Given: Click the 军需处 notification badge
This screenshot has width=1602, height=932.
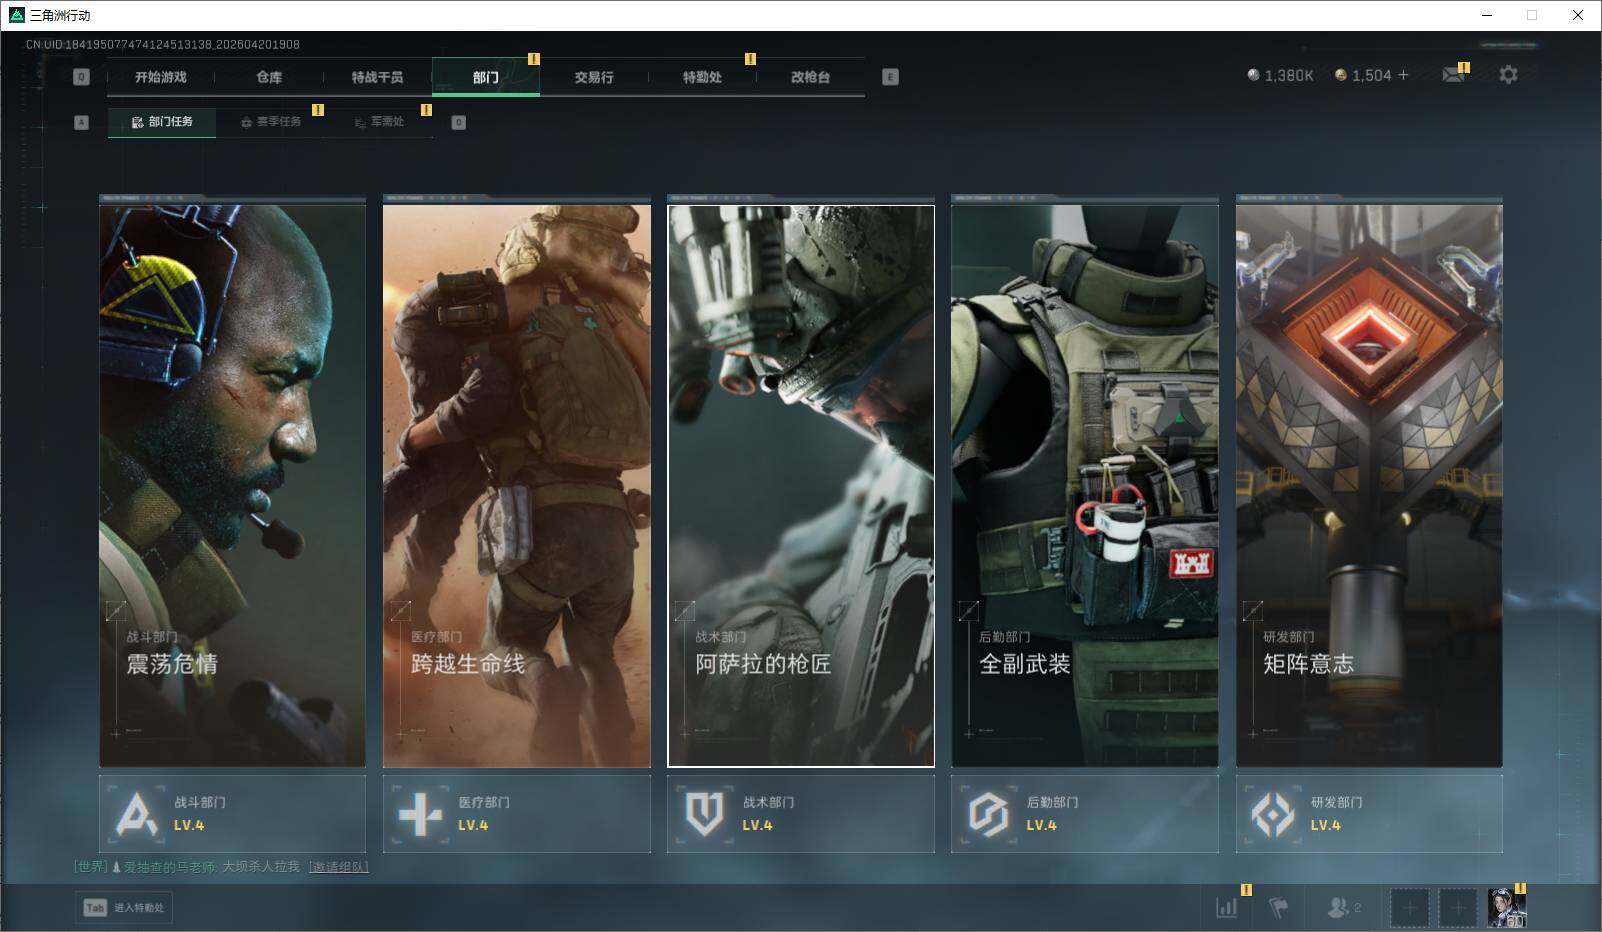Looking at the screenshot, I should click(426, 110).
